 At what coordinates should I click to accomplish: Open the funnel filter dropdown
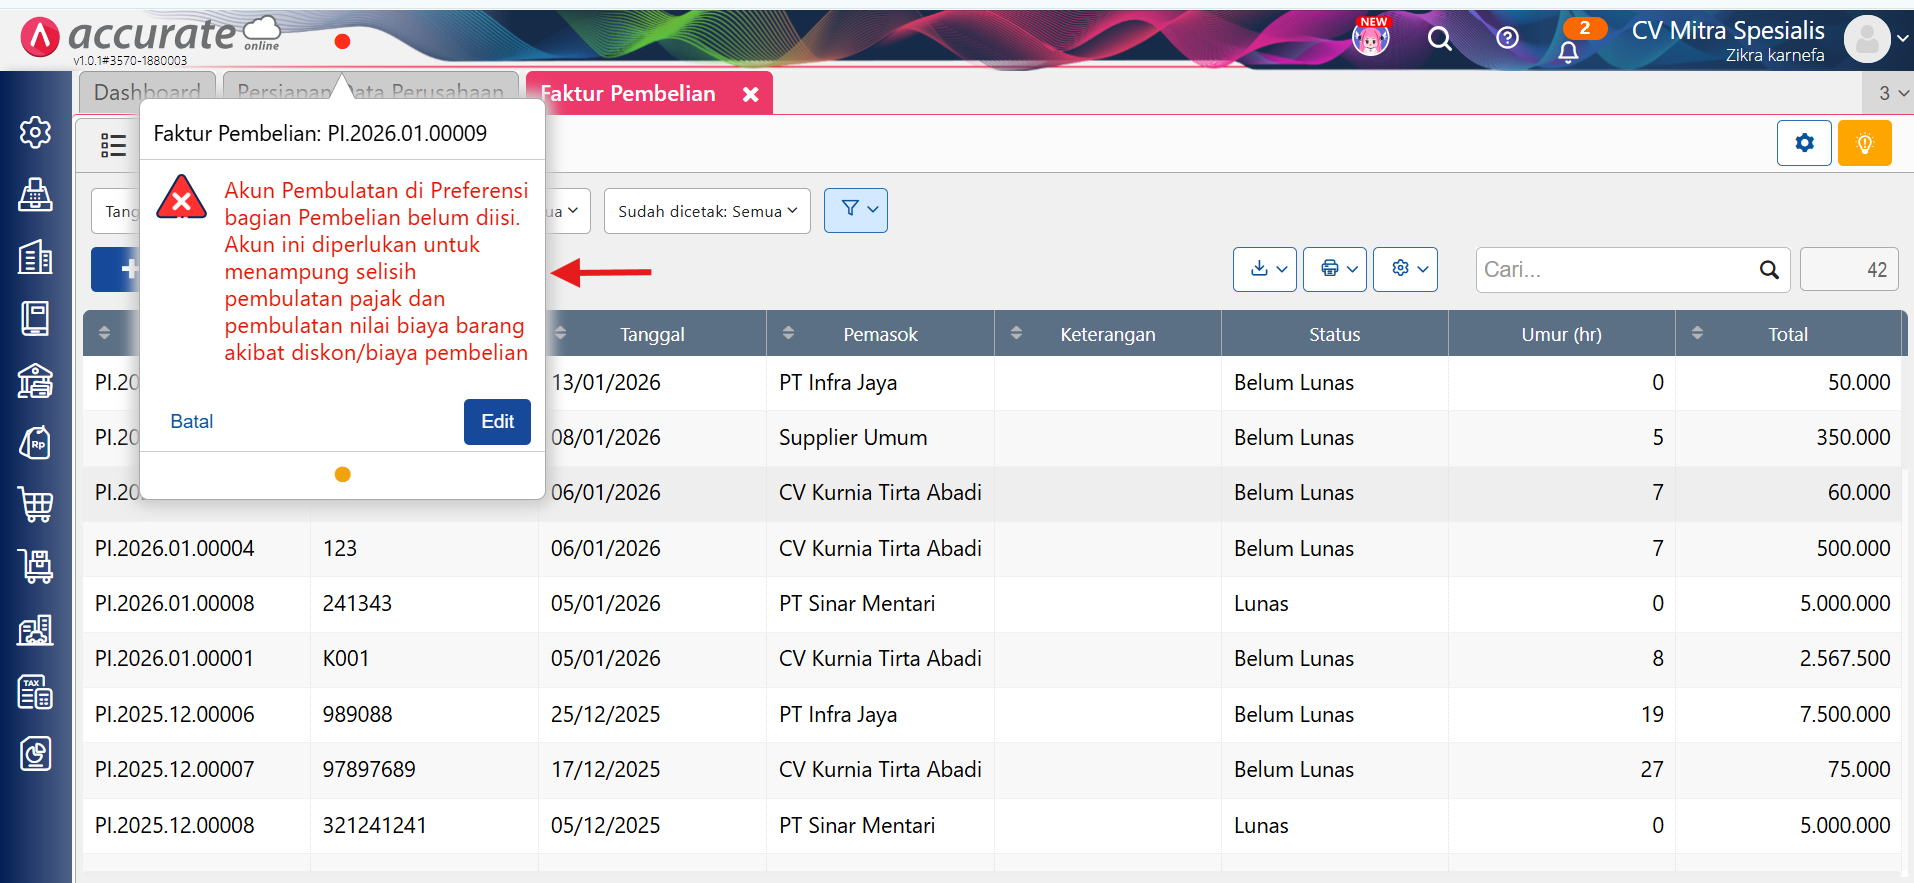click(856, 210)
